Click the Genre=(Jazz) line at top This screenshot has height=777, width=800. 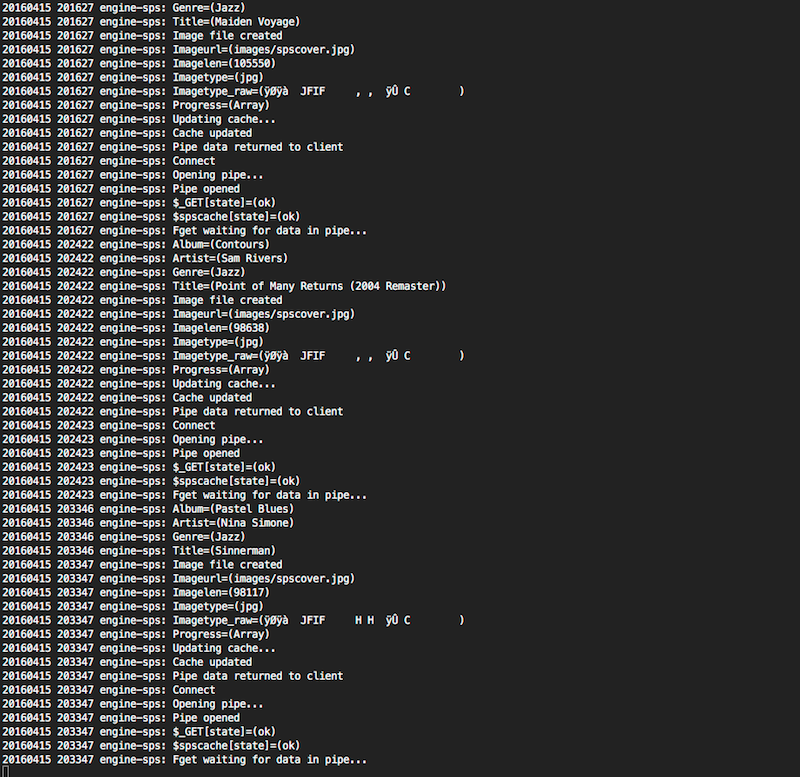(x=123, y=8)
